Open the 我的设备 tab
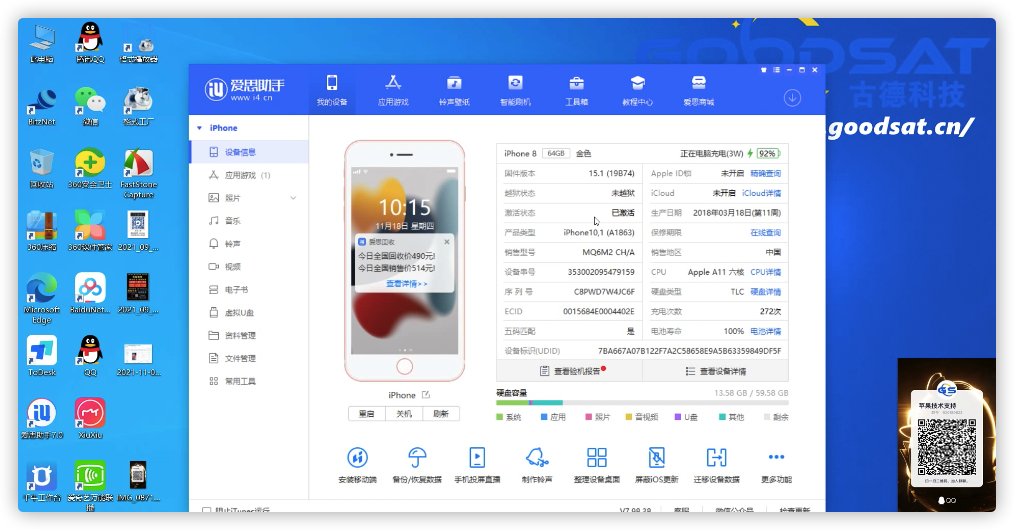This screenshot has height=530, width=1014. (x=332, y=90)
